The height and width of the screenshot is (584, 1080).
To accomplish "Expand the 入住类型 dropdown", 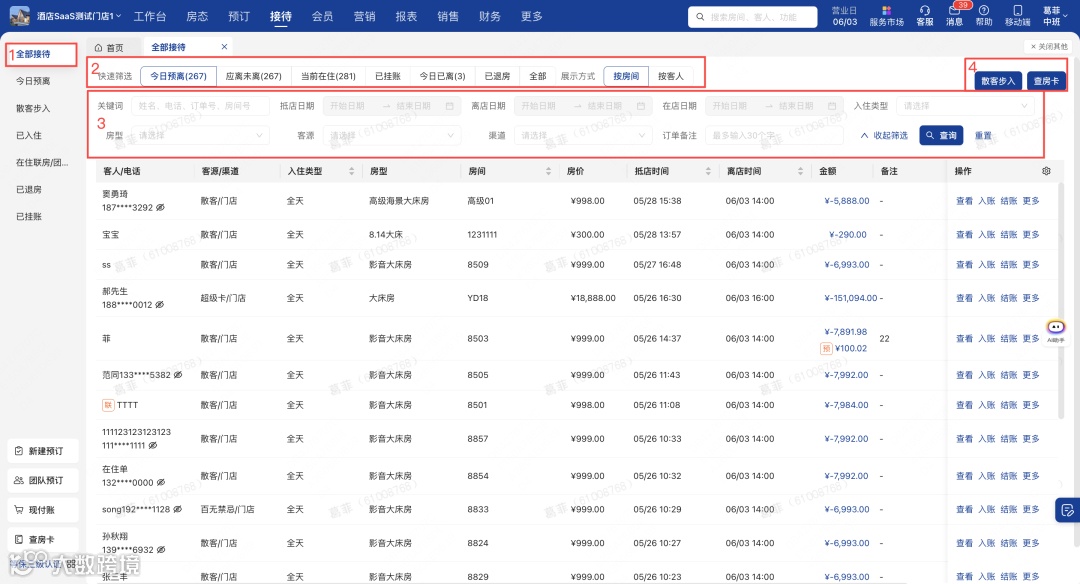I will tap(964, 106).
